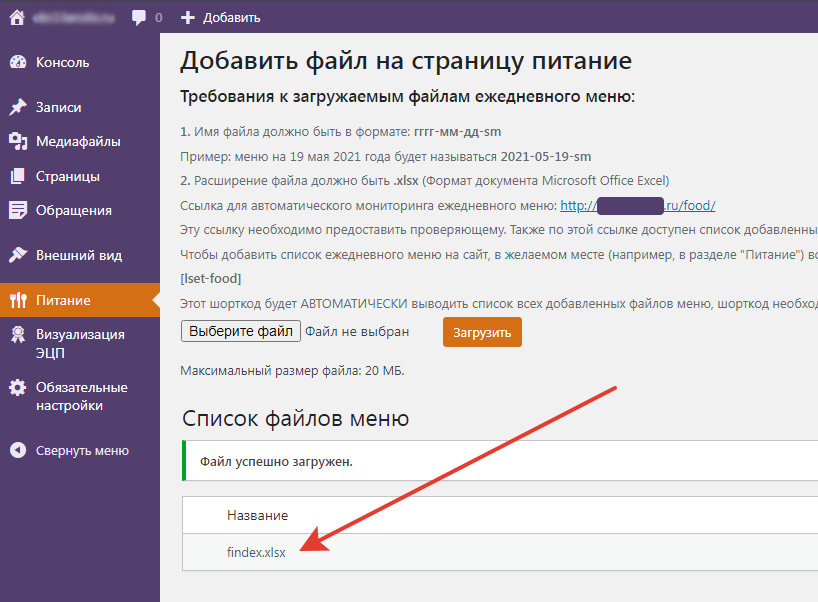
Task: Click the Файл не выбран label
Action: point(357,332)
